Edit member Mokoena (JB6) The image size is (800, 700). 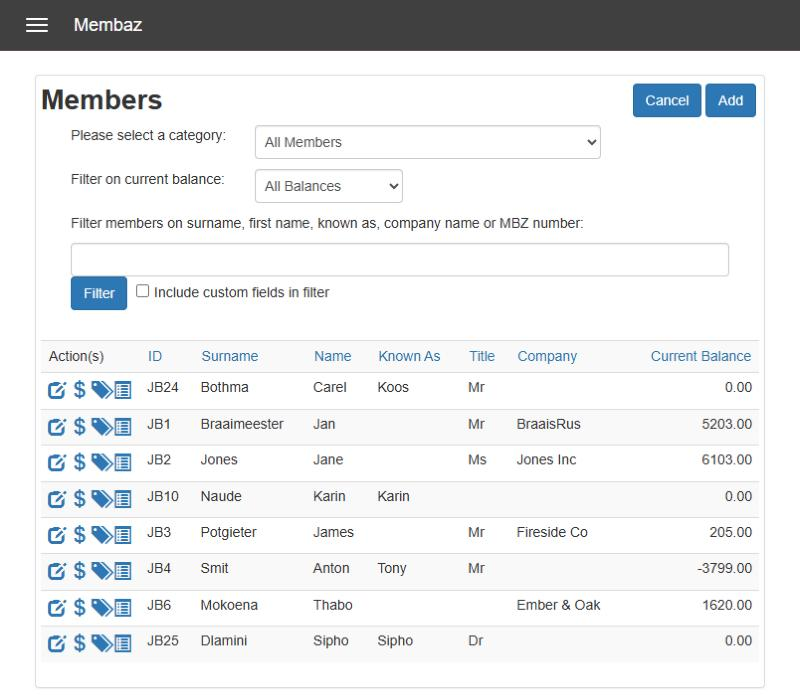(57, 608)
